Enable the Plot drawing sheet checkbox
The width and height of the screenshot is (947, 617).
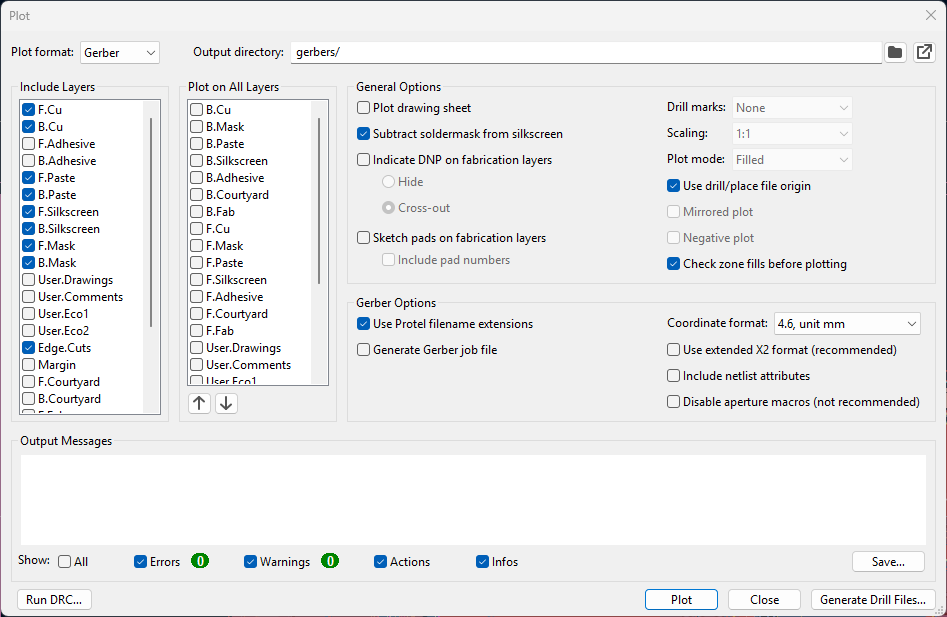[x=364, y=108]
